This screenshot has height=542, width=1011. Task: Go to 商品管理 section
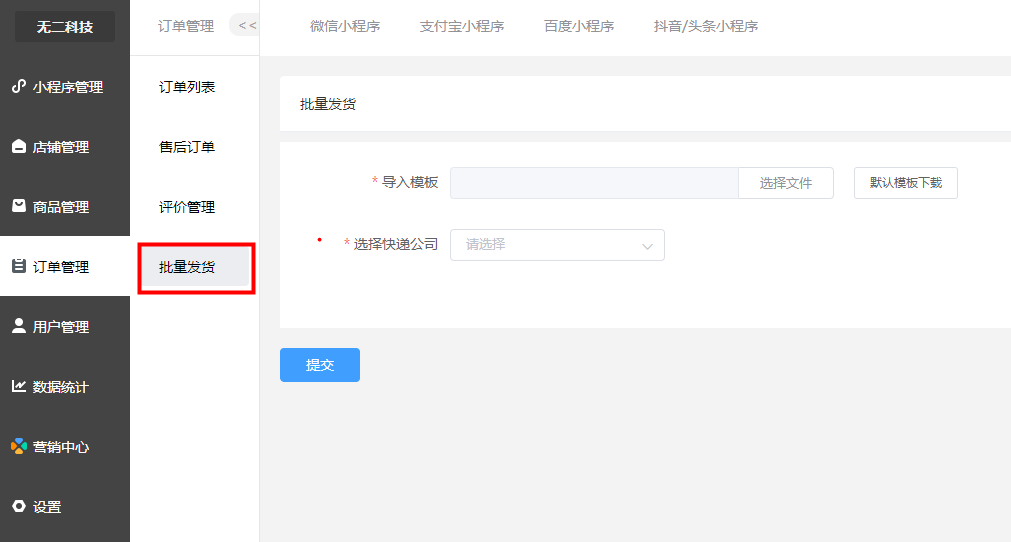point(64,206)
